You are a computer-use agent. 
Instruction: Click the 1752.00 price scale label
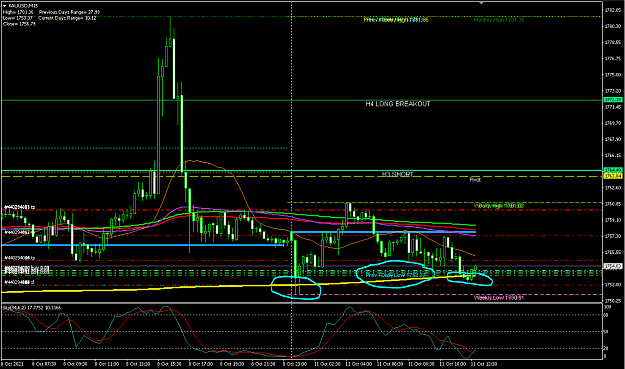(x=612, y=285)
